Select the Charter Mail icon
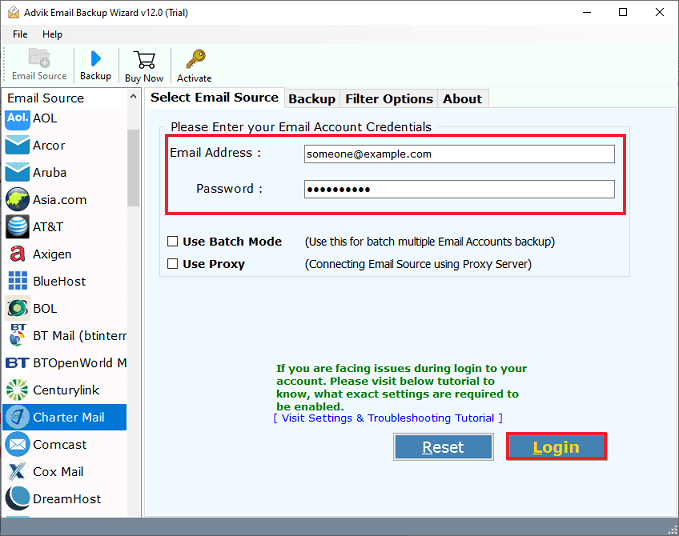 click(17, 417)
